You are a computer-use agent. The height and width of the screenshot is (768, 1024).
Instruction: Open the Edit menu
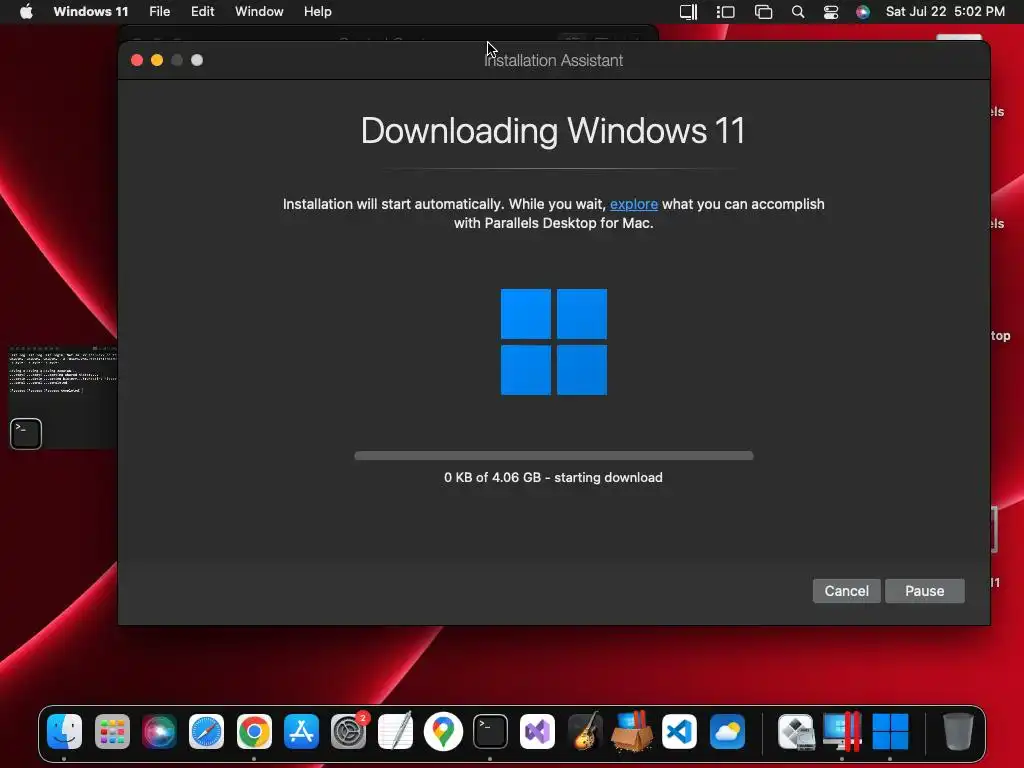tap(202, 11)
